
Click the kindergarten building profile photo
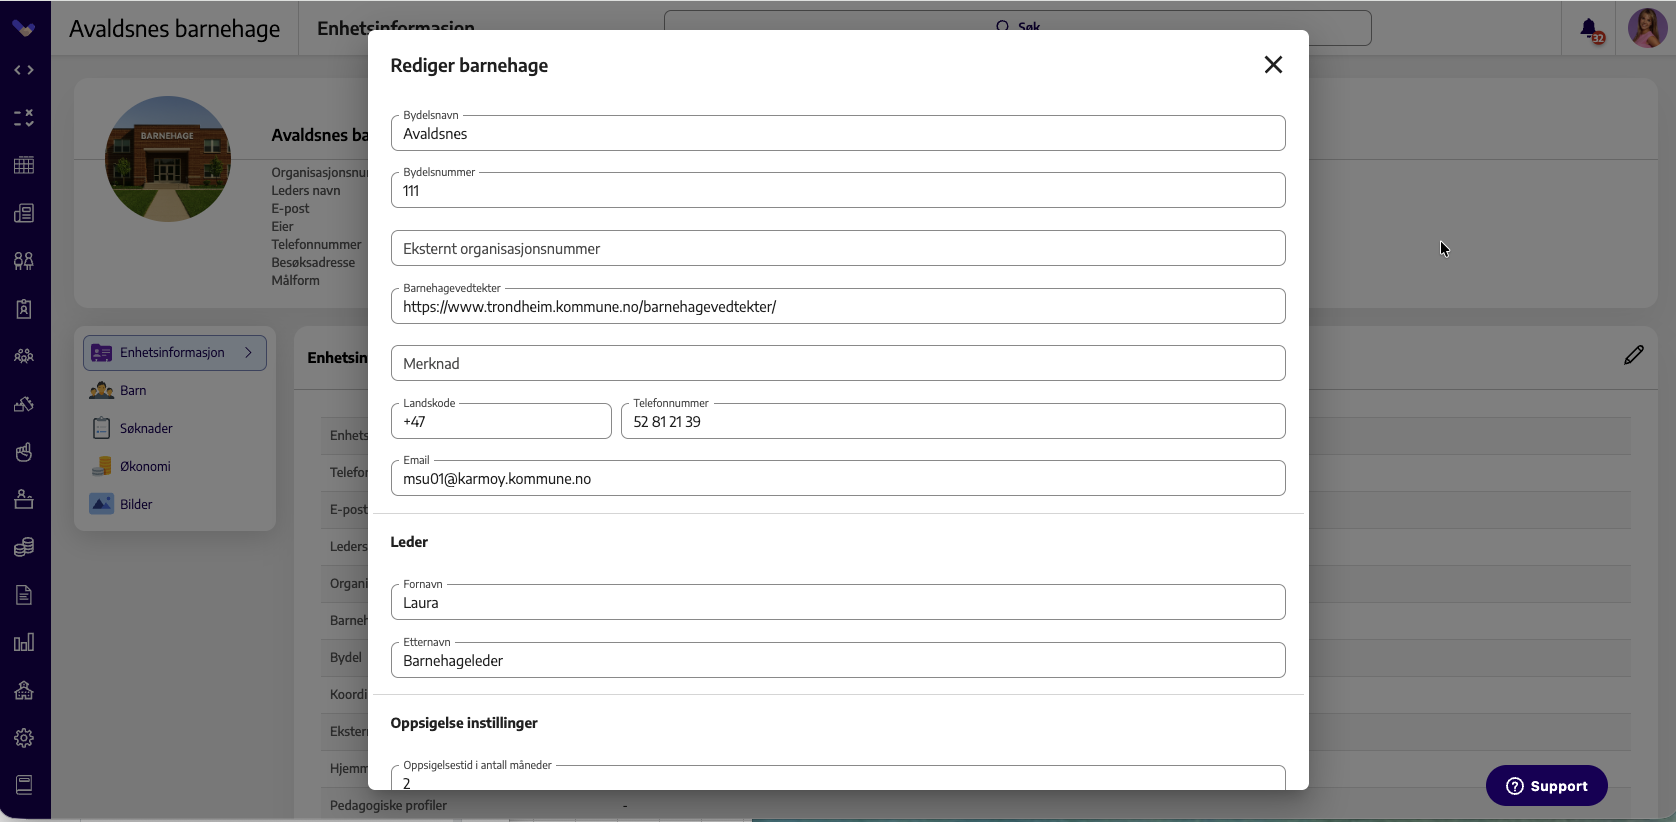pyautogui.click(x=168, y=159)
